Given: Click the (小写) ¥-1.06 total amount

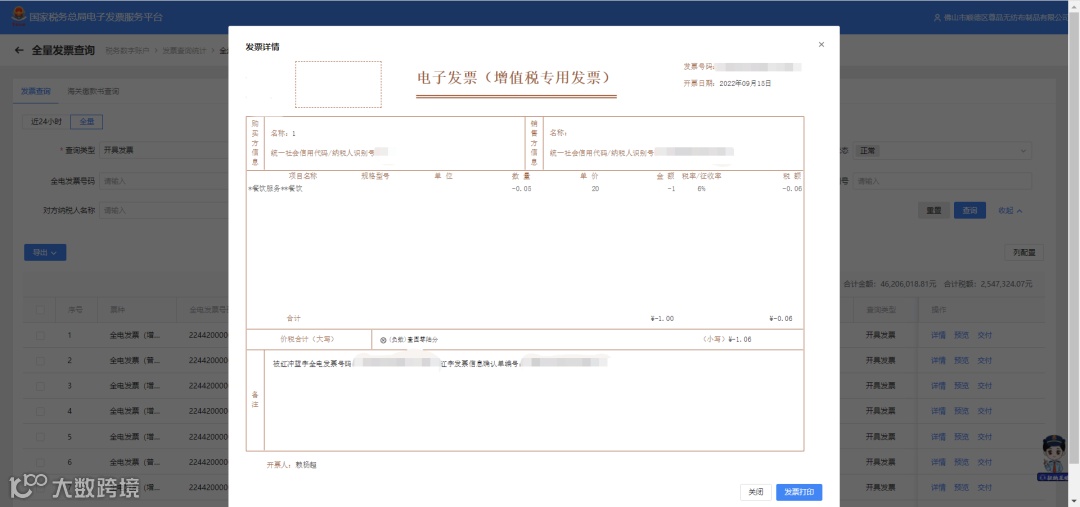Looking at the screenshot, I should [727, 340].
